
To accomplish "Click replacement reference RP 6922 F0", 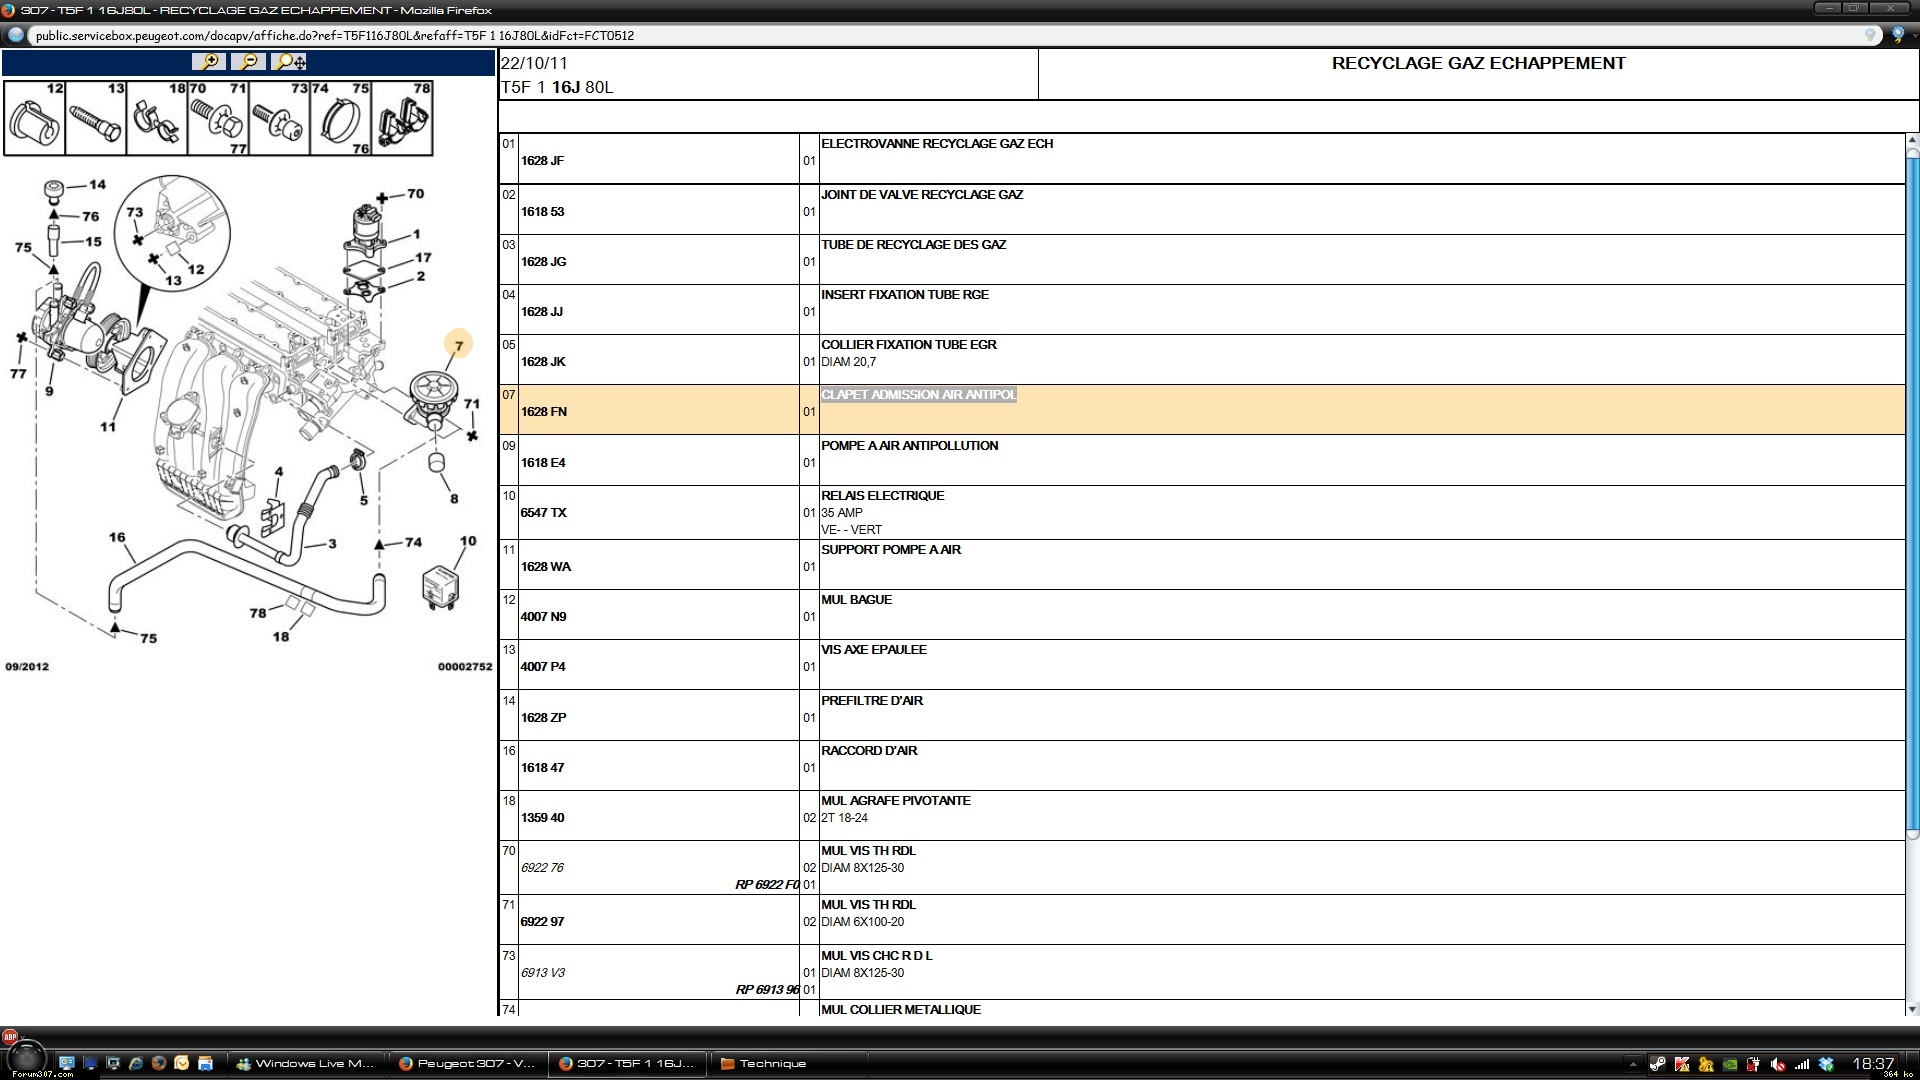I will click(767, 885).
